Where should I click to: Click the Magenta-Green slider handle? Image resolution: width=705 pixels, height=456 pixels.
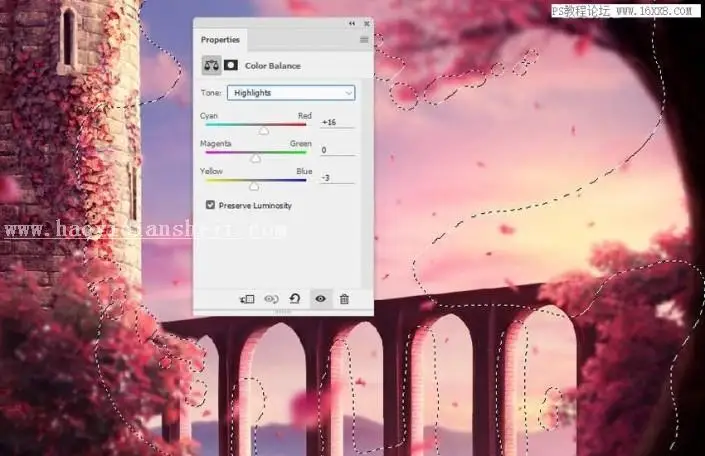pyautogui.click(x=255, y=158)
